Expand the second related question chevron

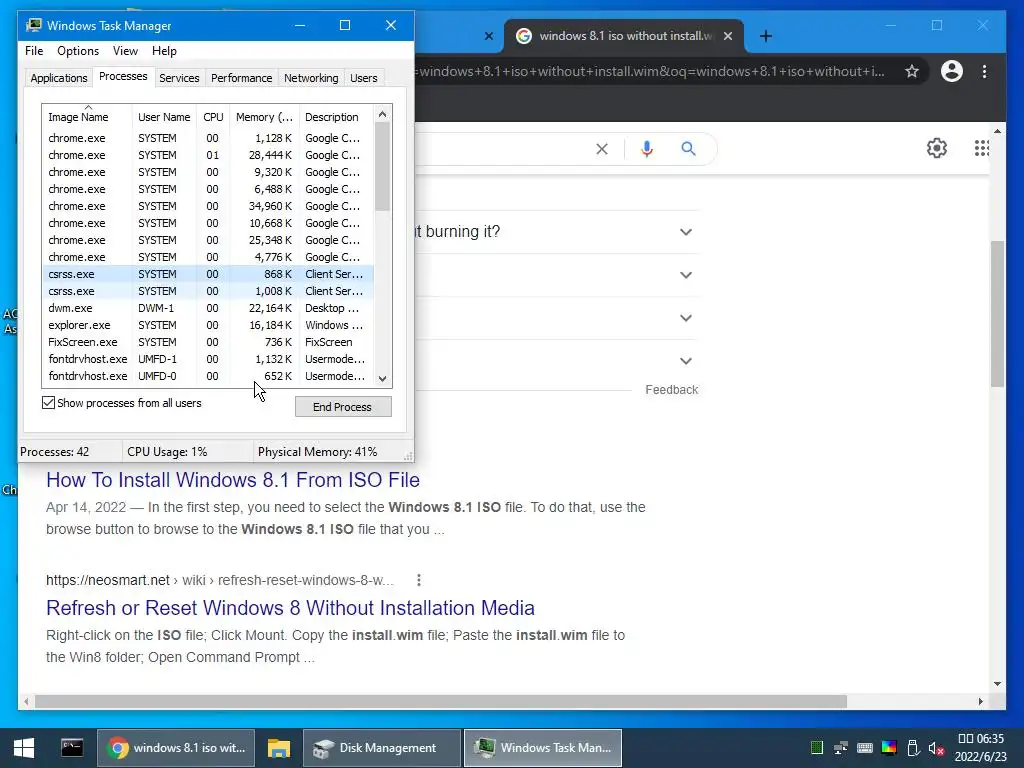(x=686, y=275)
